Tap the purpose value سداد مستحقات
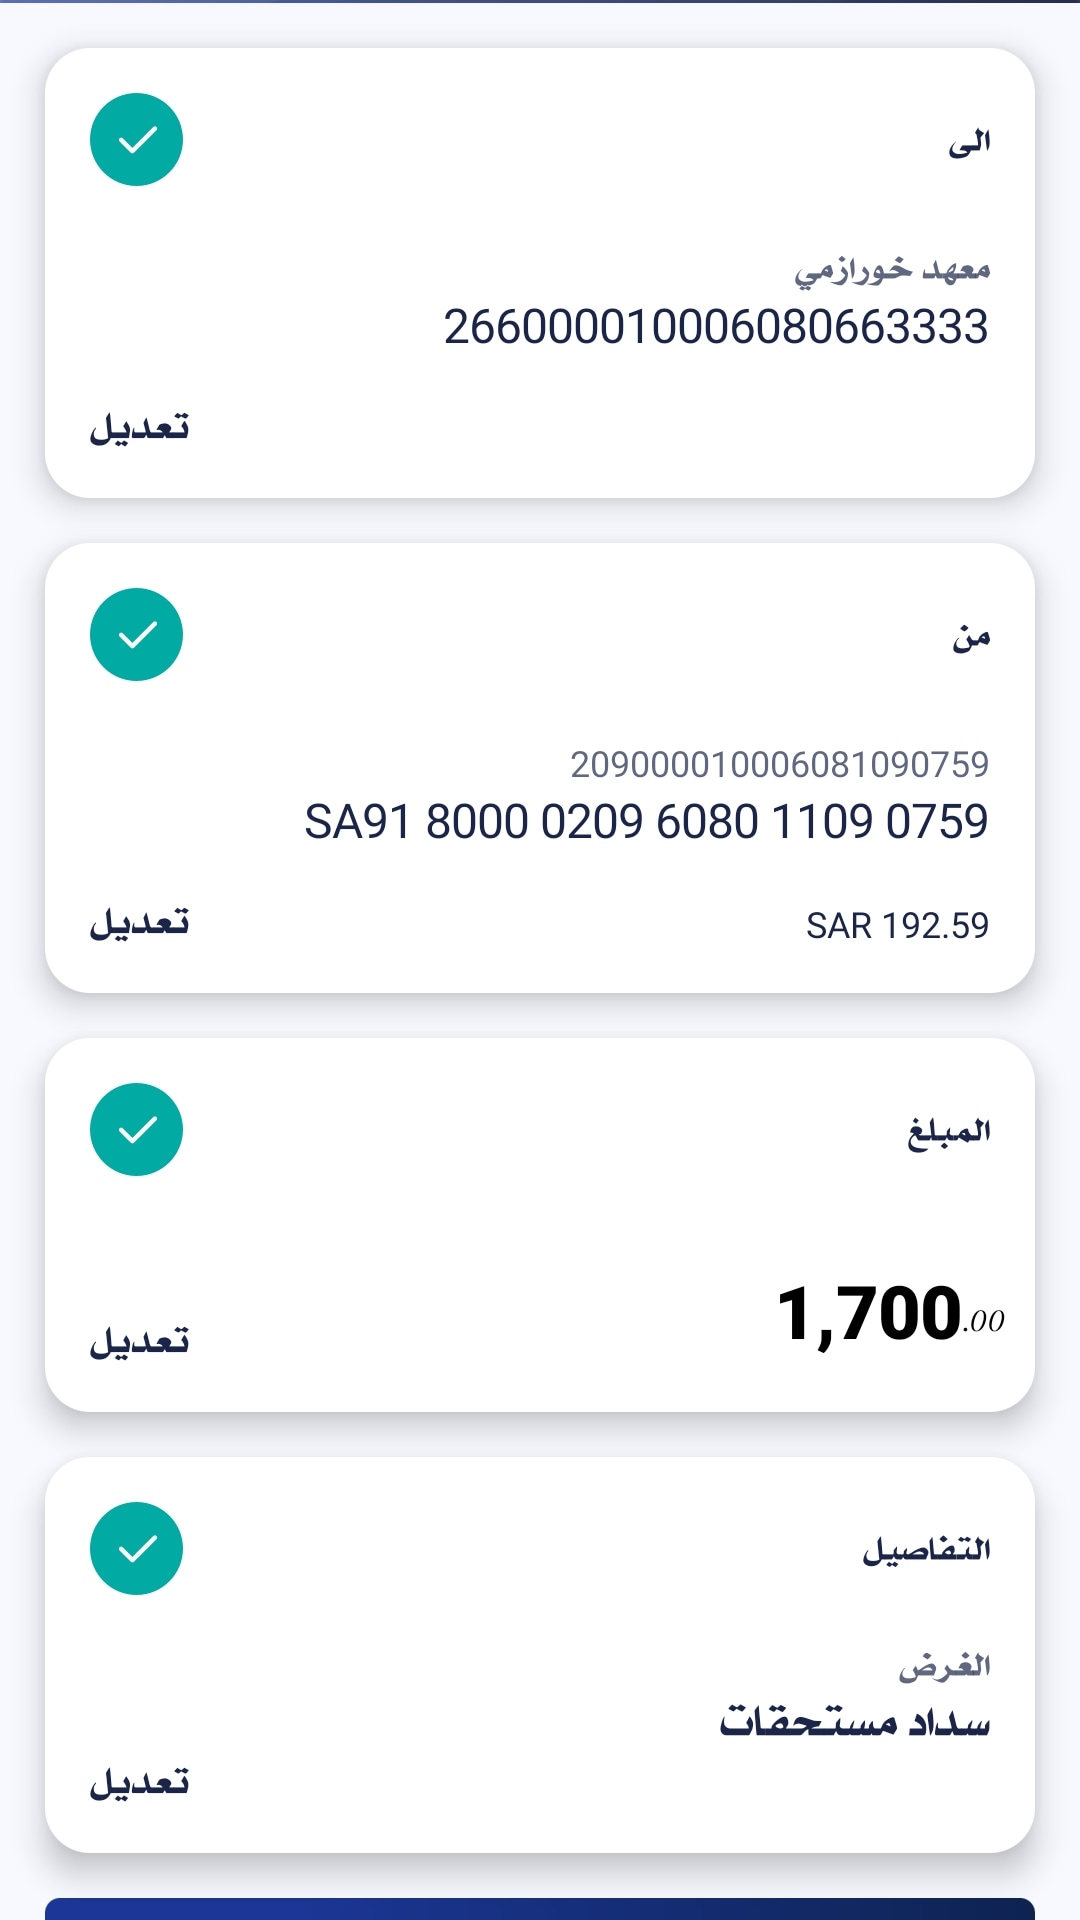 [x=855, y=1722]
